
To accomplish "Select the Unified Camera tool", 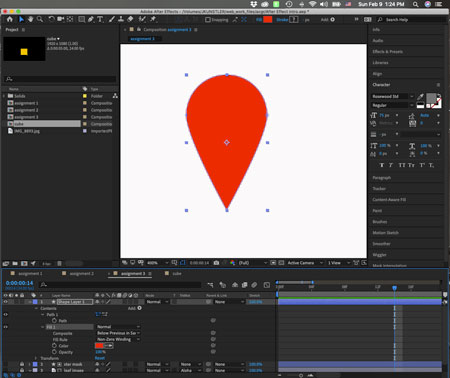I will [60, 19].
